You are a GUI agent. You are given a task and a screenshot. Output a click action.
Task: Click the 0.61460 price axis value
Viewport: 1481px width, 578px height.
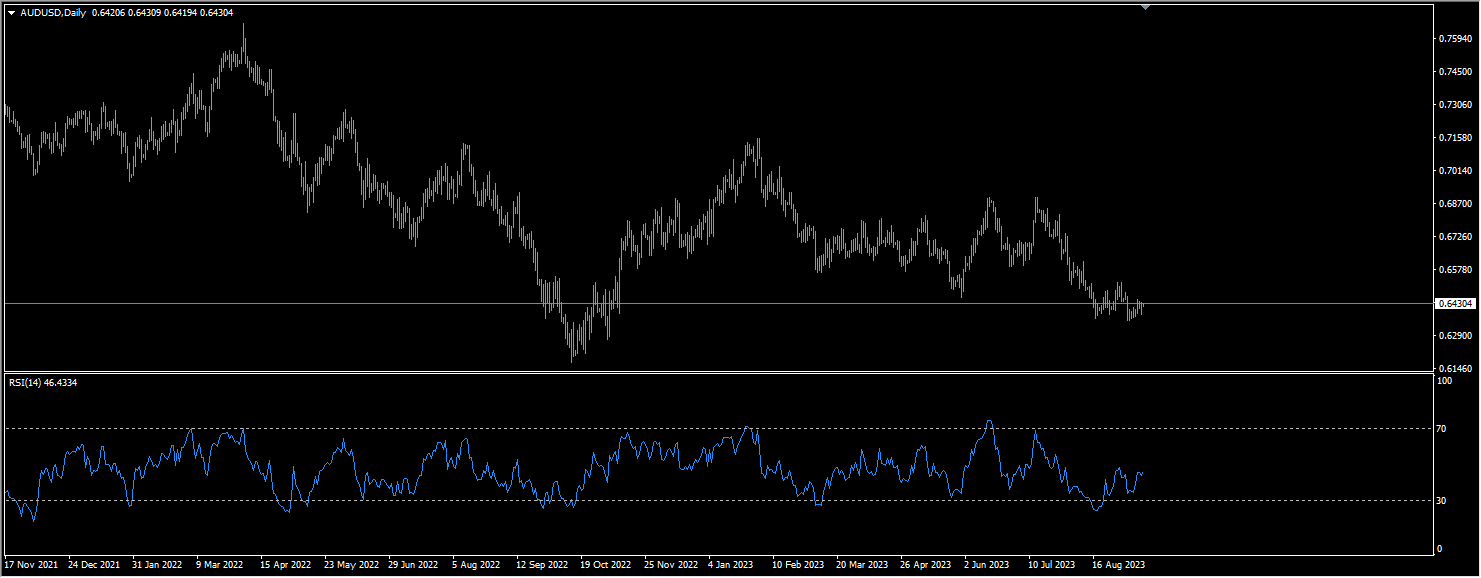[x=1455, y=369]
